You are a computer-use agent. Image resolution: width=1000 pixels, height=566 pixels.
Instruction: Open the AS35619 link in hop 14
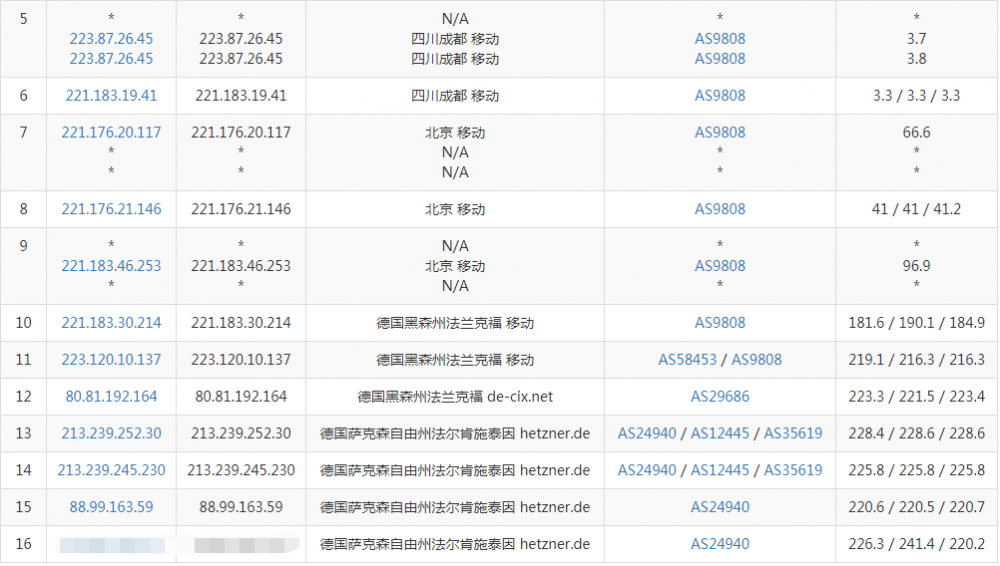[793, 471]
